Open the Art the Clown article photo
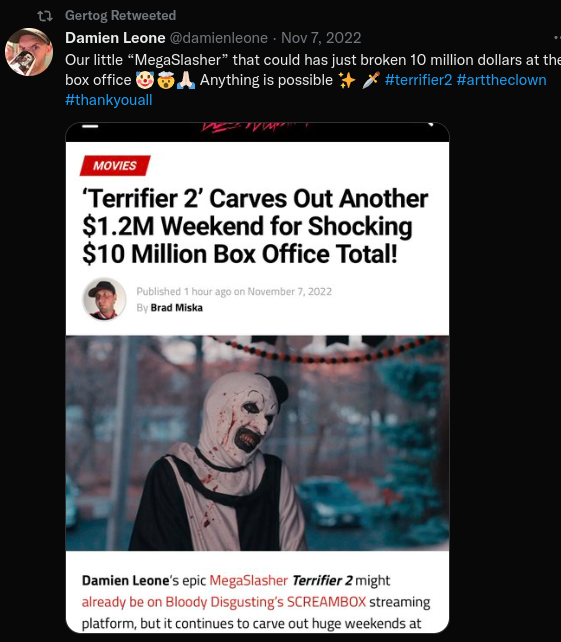The image size is (561, 642). (258, 443)
